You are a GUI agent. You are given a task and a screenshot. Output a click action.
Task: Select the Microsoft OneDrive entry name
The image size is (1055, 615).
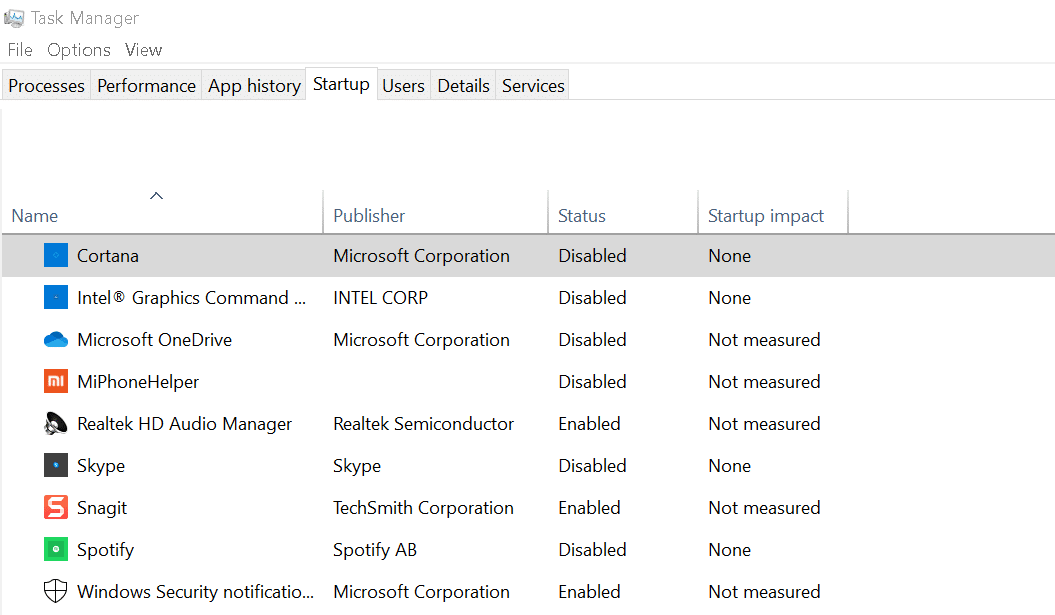(155, 340)
